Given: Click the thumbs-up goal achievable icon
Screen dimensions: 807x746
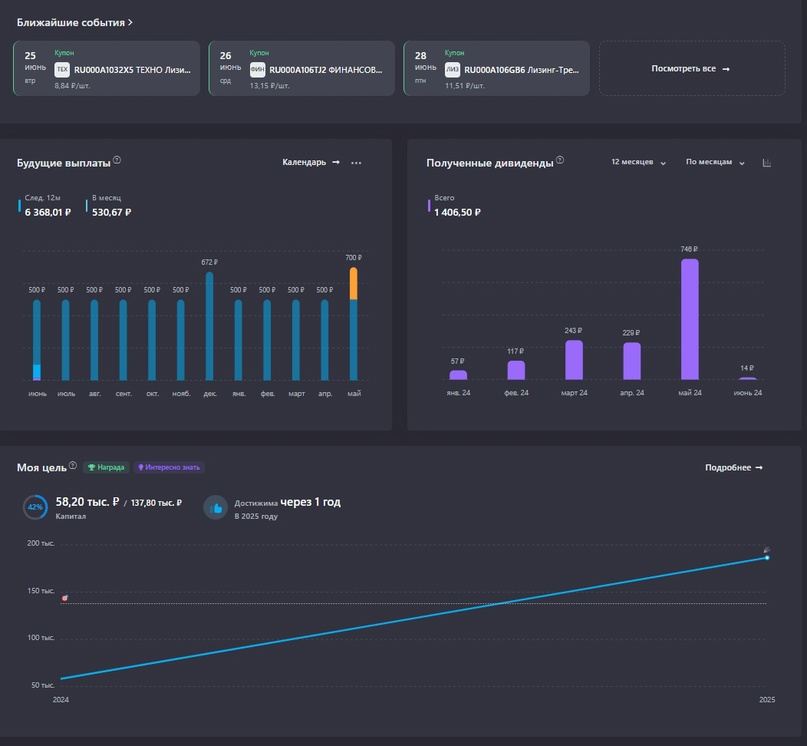Looking at the screenshot, I should [x=215, y=508].
